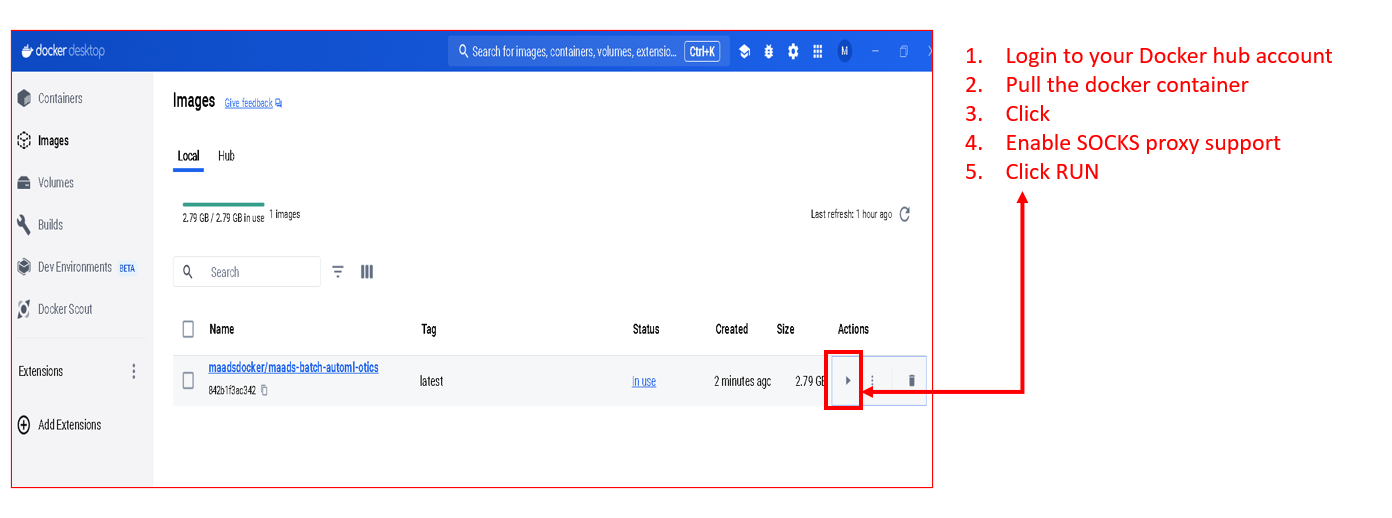The image size is (1392, 518).
Task: Tick the select-all checkbox in the header
Action: click(x=188, y=329)
